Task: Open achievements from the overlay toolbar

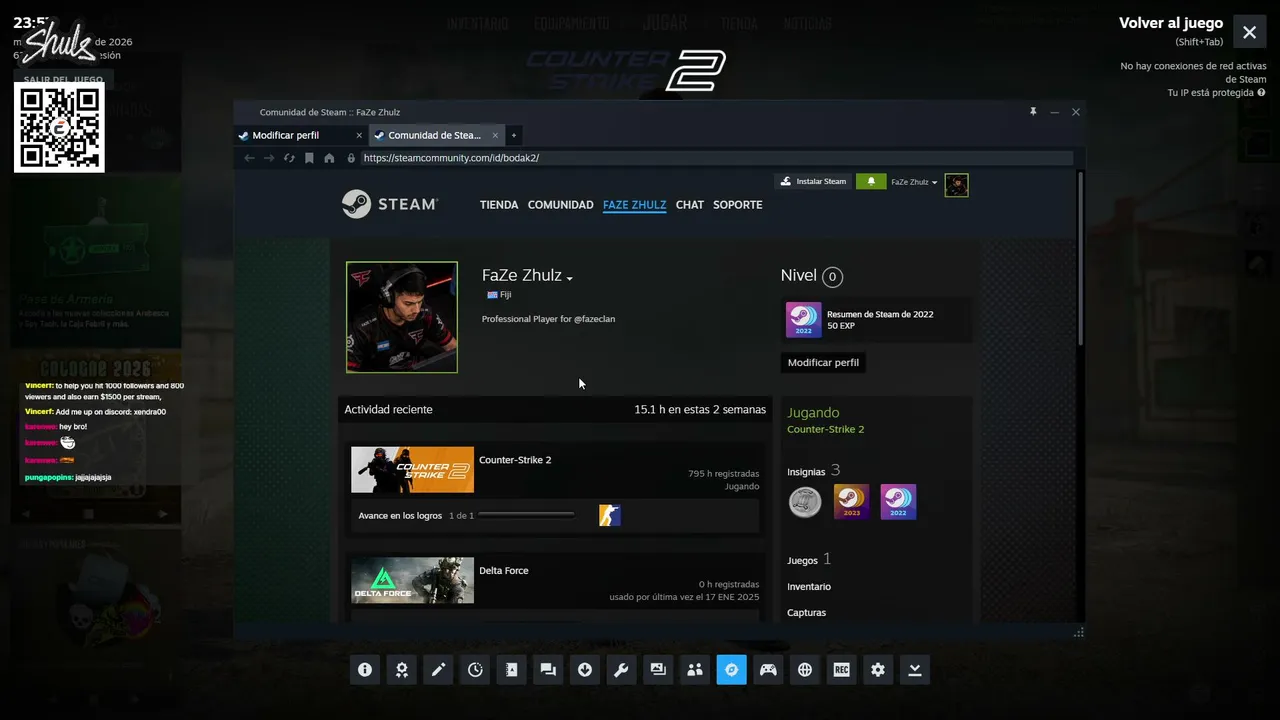Action: click(401, 670)
